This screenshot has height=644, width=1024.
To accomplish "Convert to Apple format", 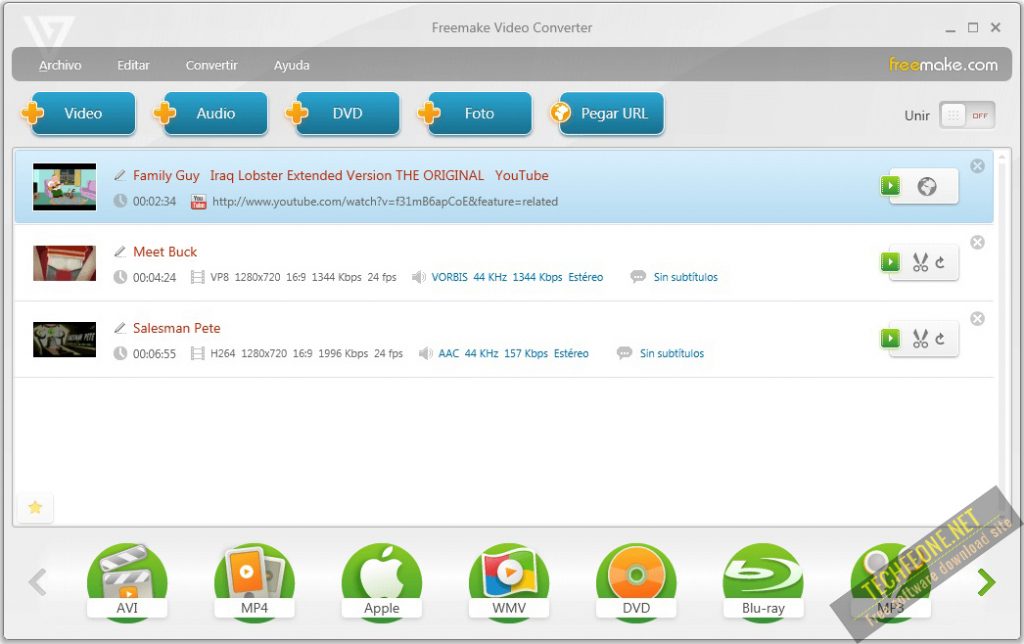I will [381, 582].
